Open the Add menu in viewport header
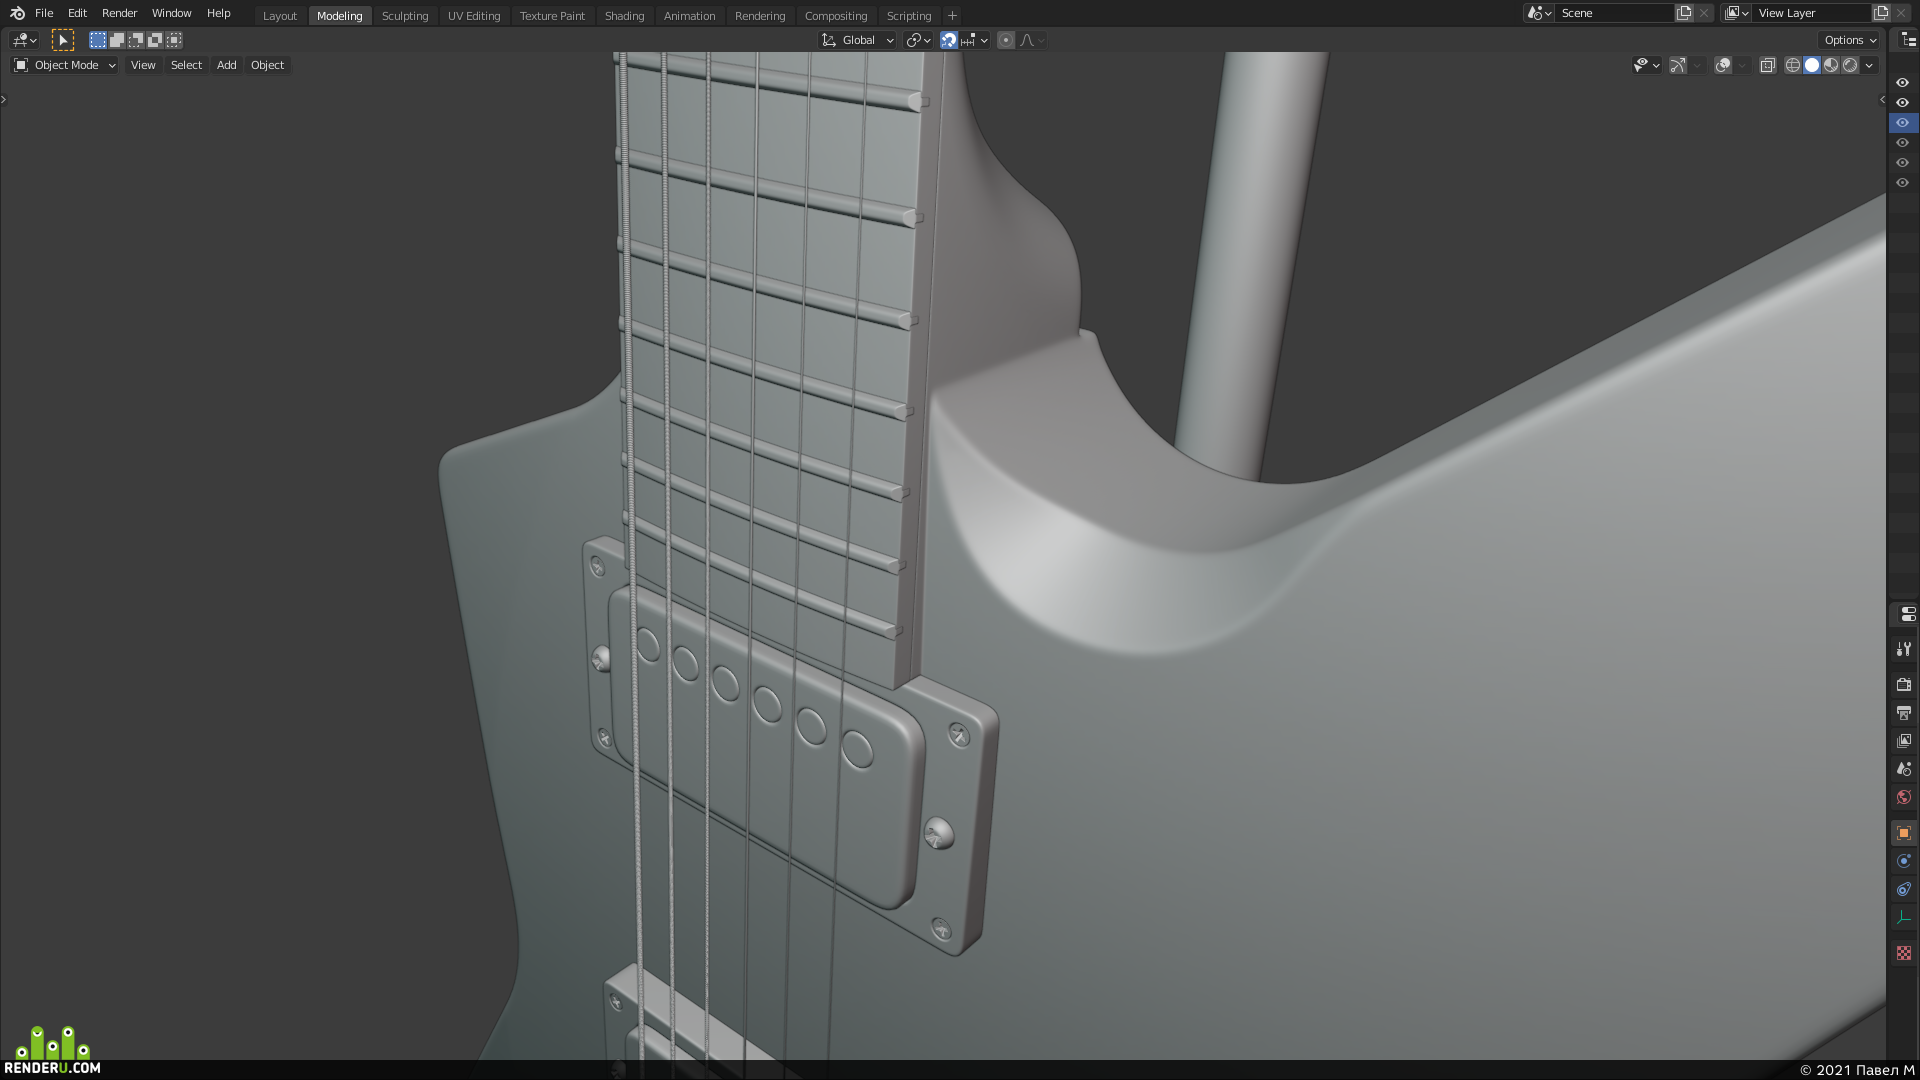The image size is (1920, 1080). [226, 65]
